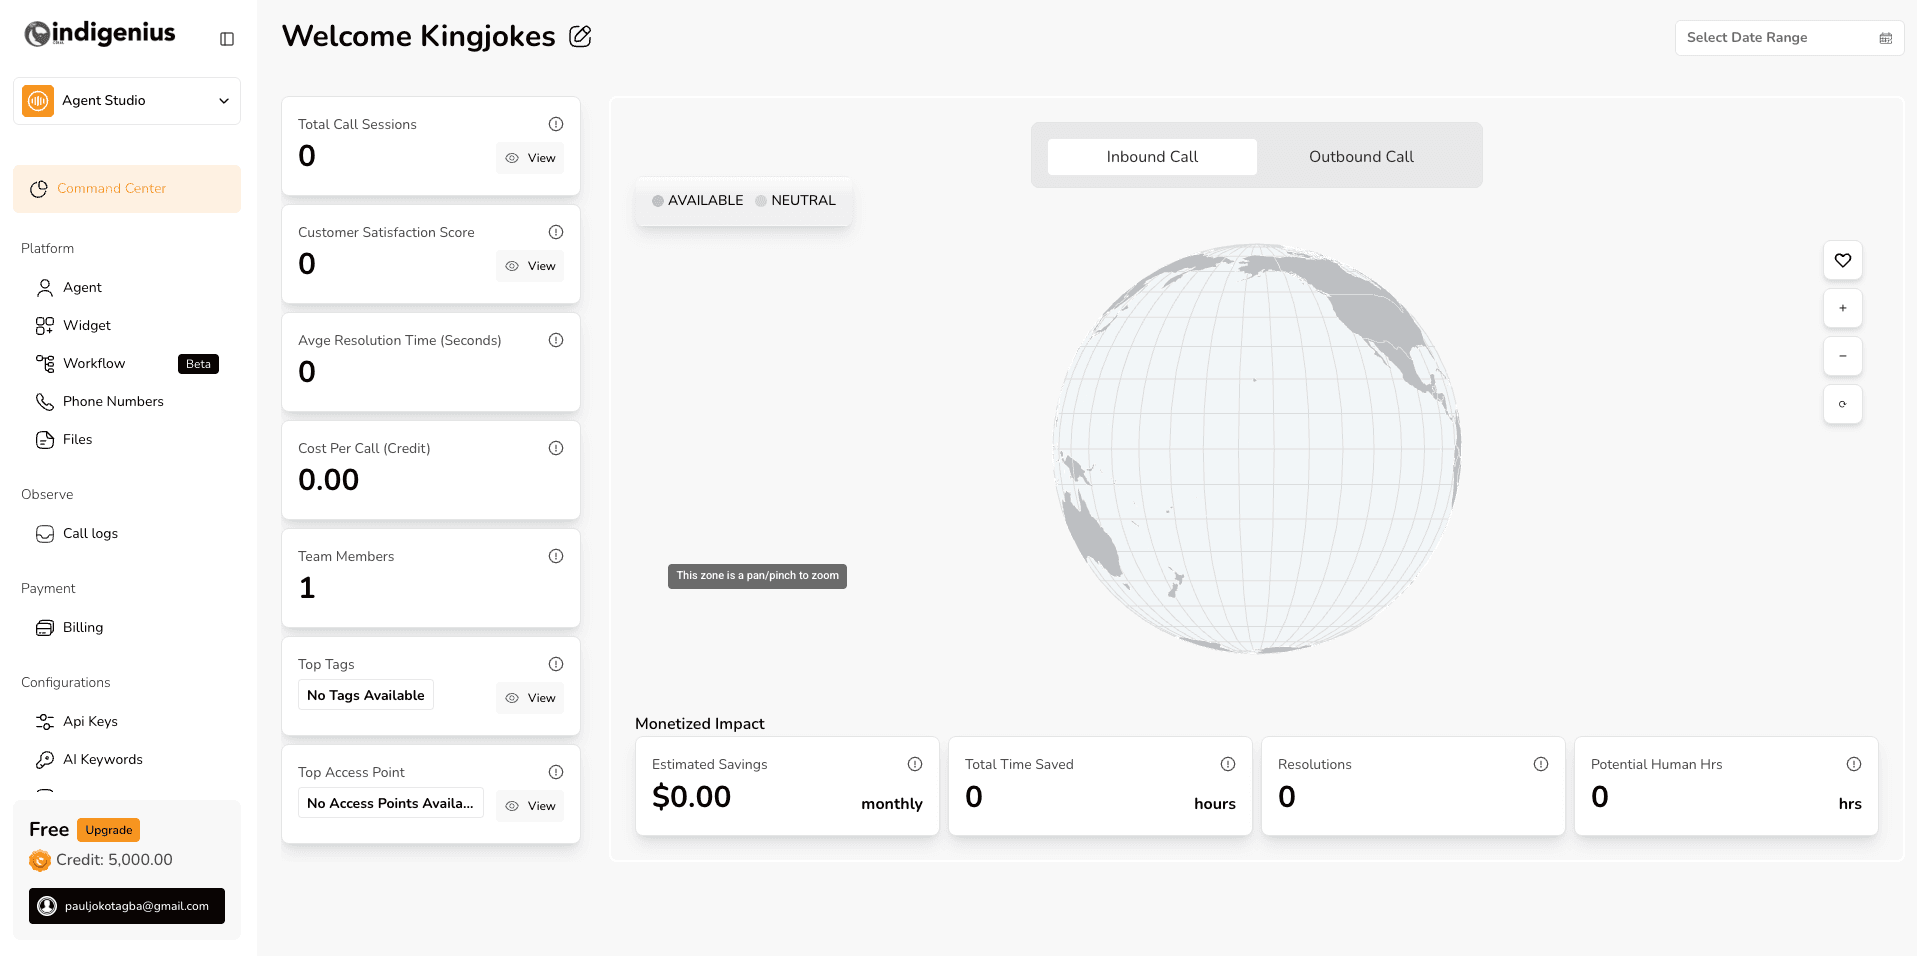Open account menu pauljokotagba@gmail.com

click(x=127, y=906)
